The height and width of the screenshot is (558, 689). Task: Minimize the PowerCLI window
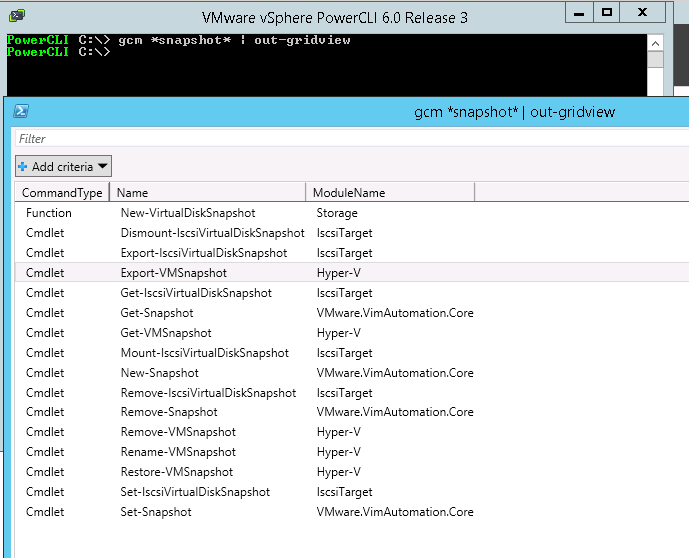579,13
